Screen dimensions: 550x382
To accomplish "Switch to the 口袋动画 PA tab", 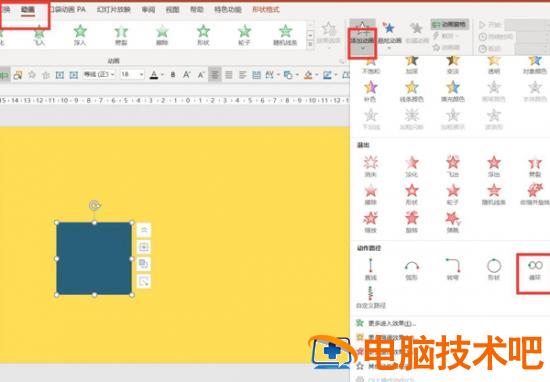I will [67, 9].
